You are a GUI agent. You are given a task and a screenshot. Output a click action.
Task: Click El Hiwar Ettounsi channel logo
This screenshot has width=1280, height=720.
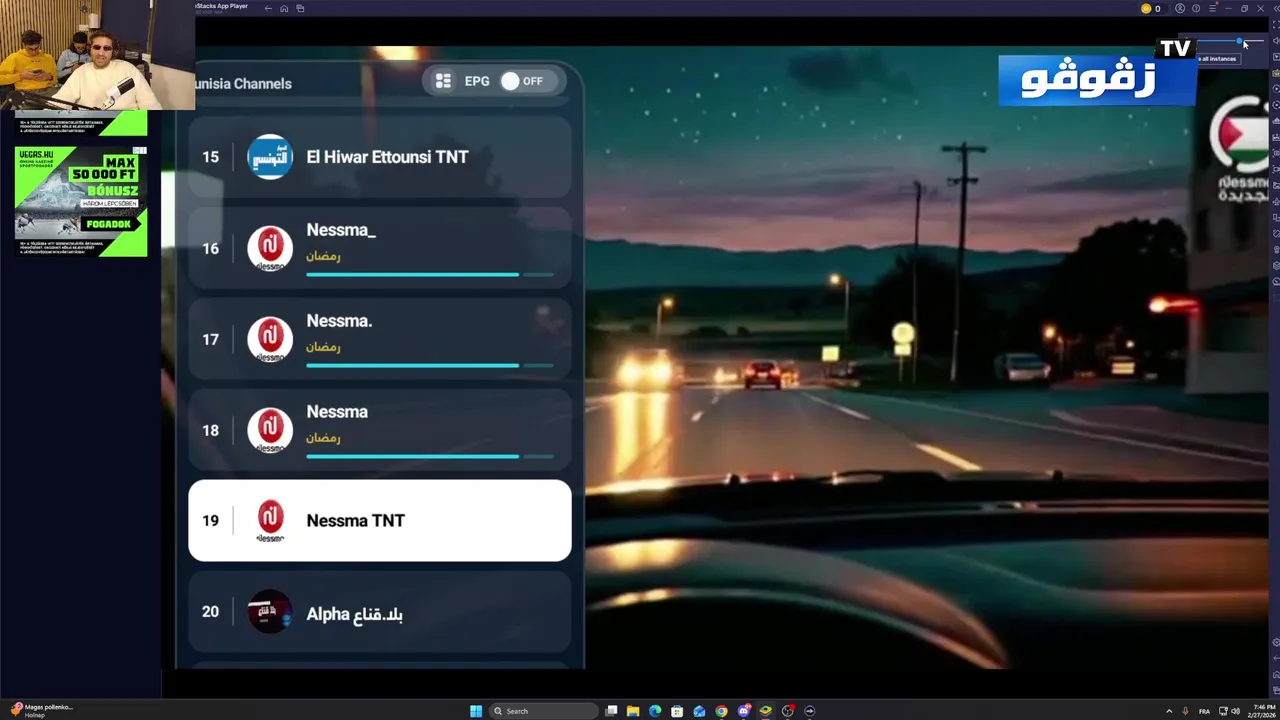click(x=270, y=157)
